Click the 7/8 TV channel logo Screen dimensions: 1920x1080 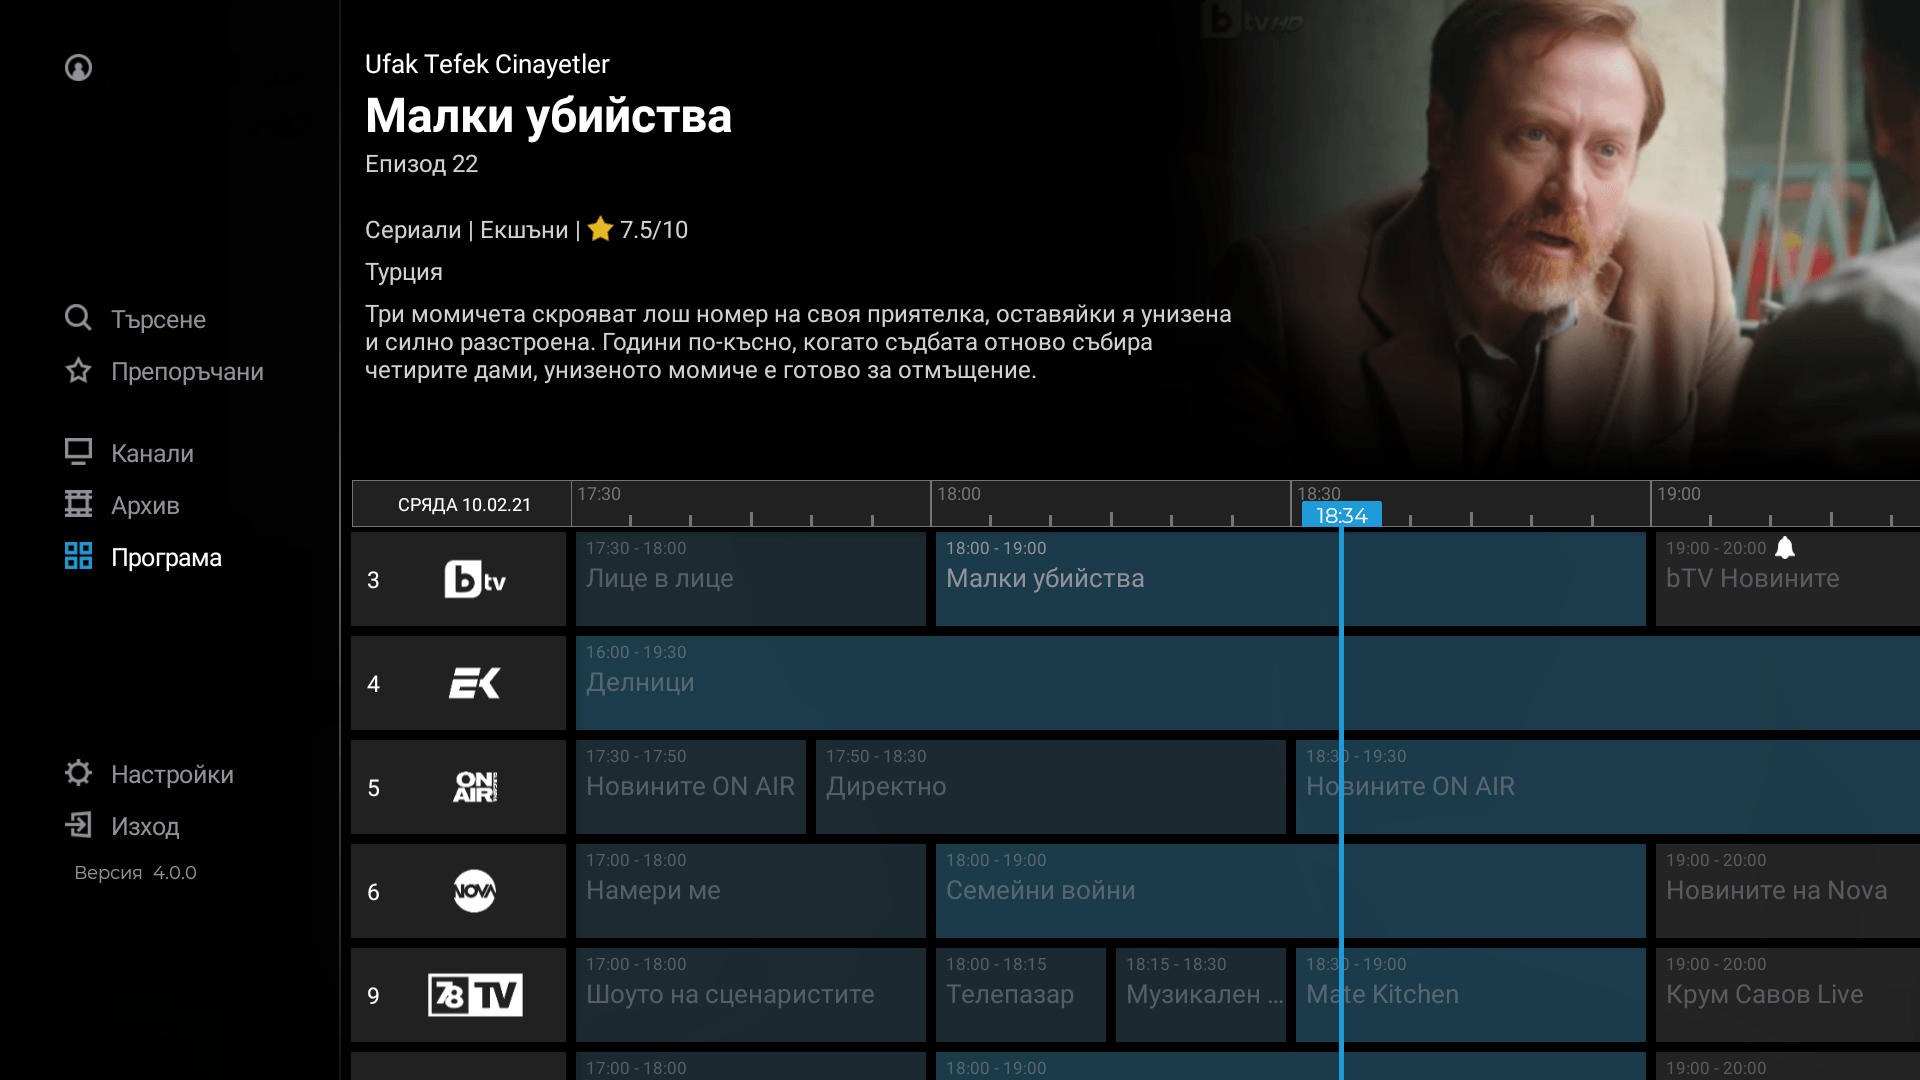pyautogui.click(x=475, y=995)
